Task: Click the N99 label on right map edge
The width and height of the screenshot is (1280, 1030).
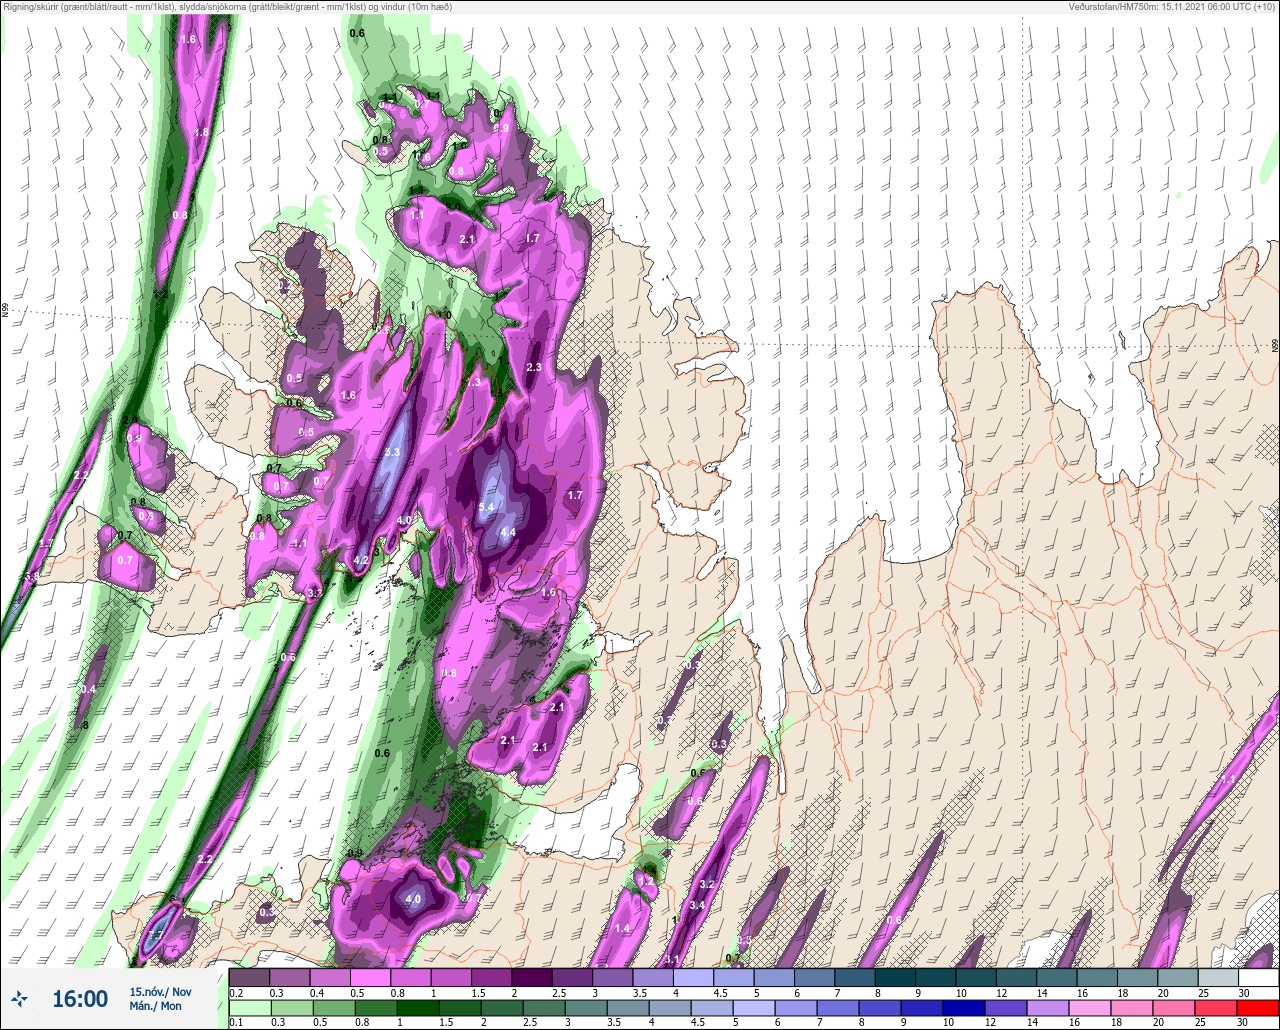Action: coord(1275,345)
